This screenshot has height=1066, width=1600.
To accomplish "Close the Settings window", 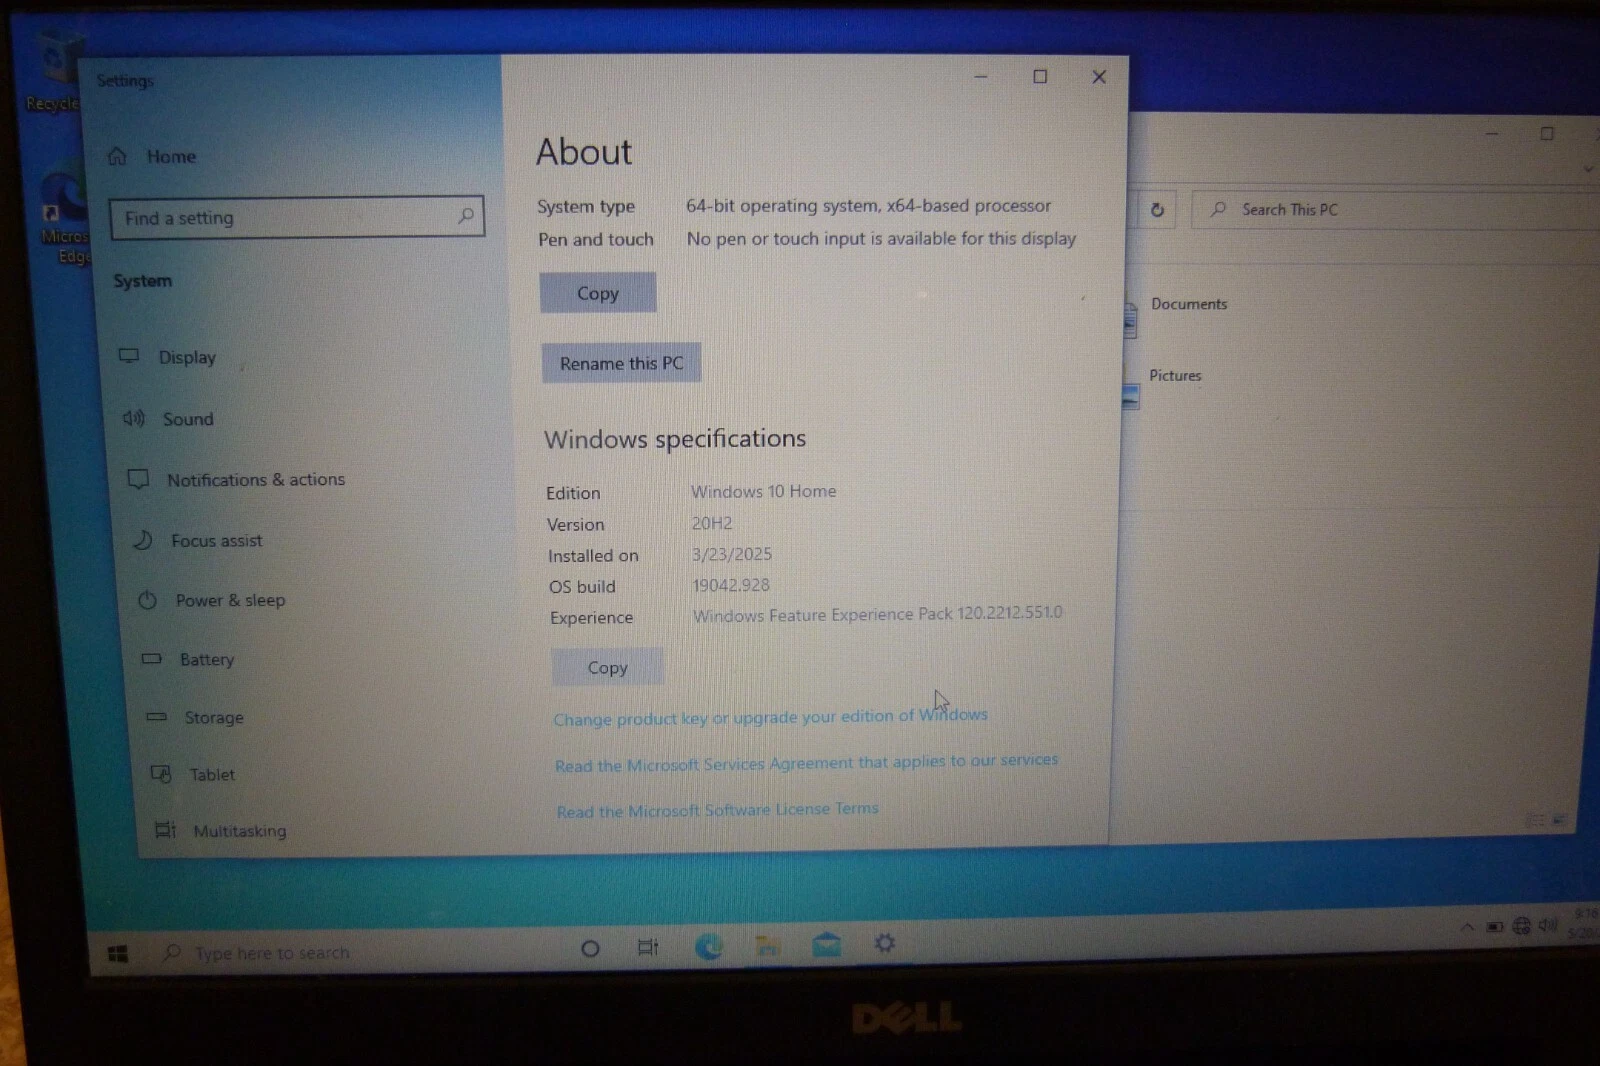I will click(1099, 76).
